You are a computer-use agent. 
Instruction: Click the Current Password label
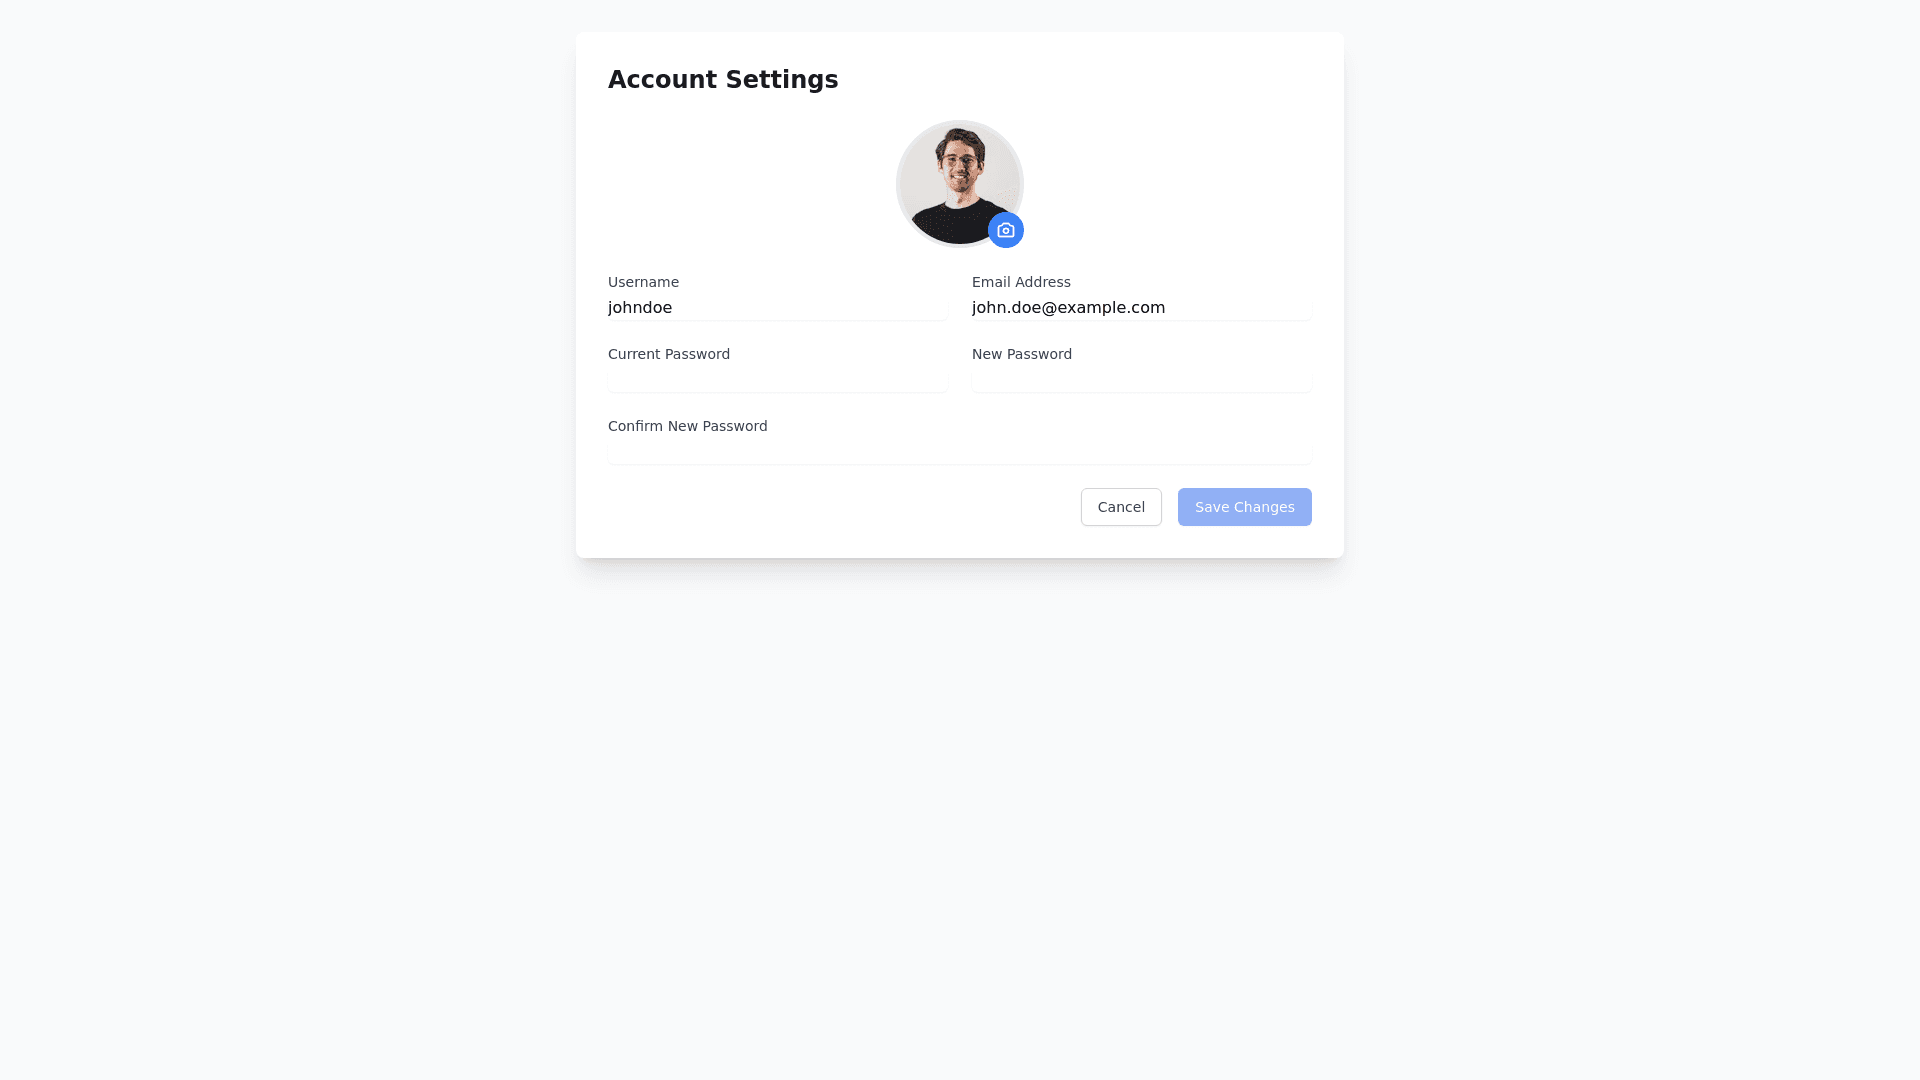[669, 354]
